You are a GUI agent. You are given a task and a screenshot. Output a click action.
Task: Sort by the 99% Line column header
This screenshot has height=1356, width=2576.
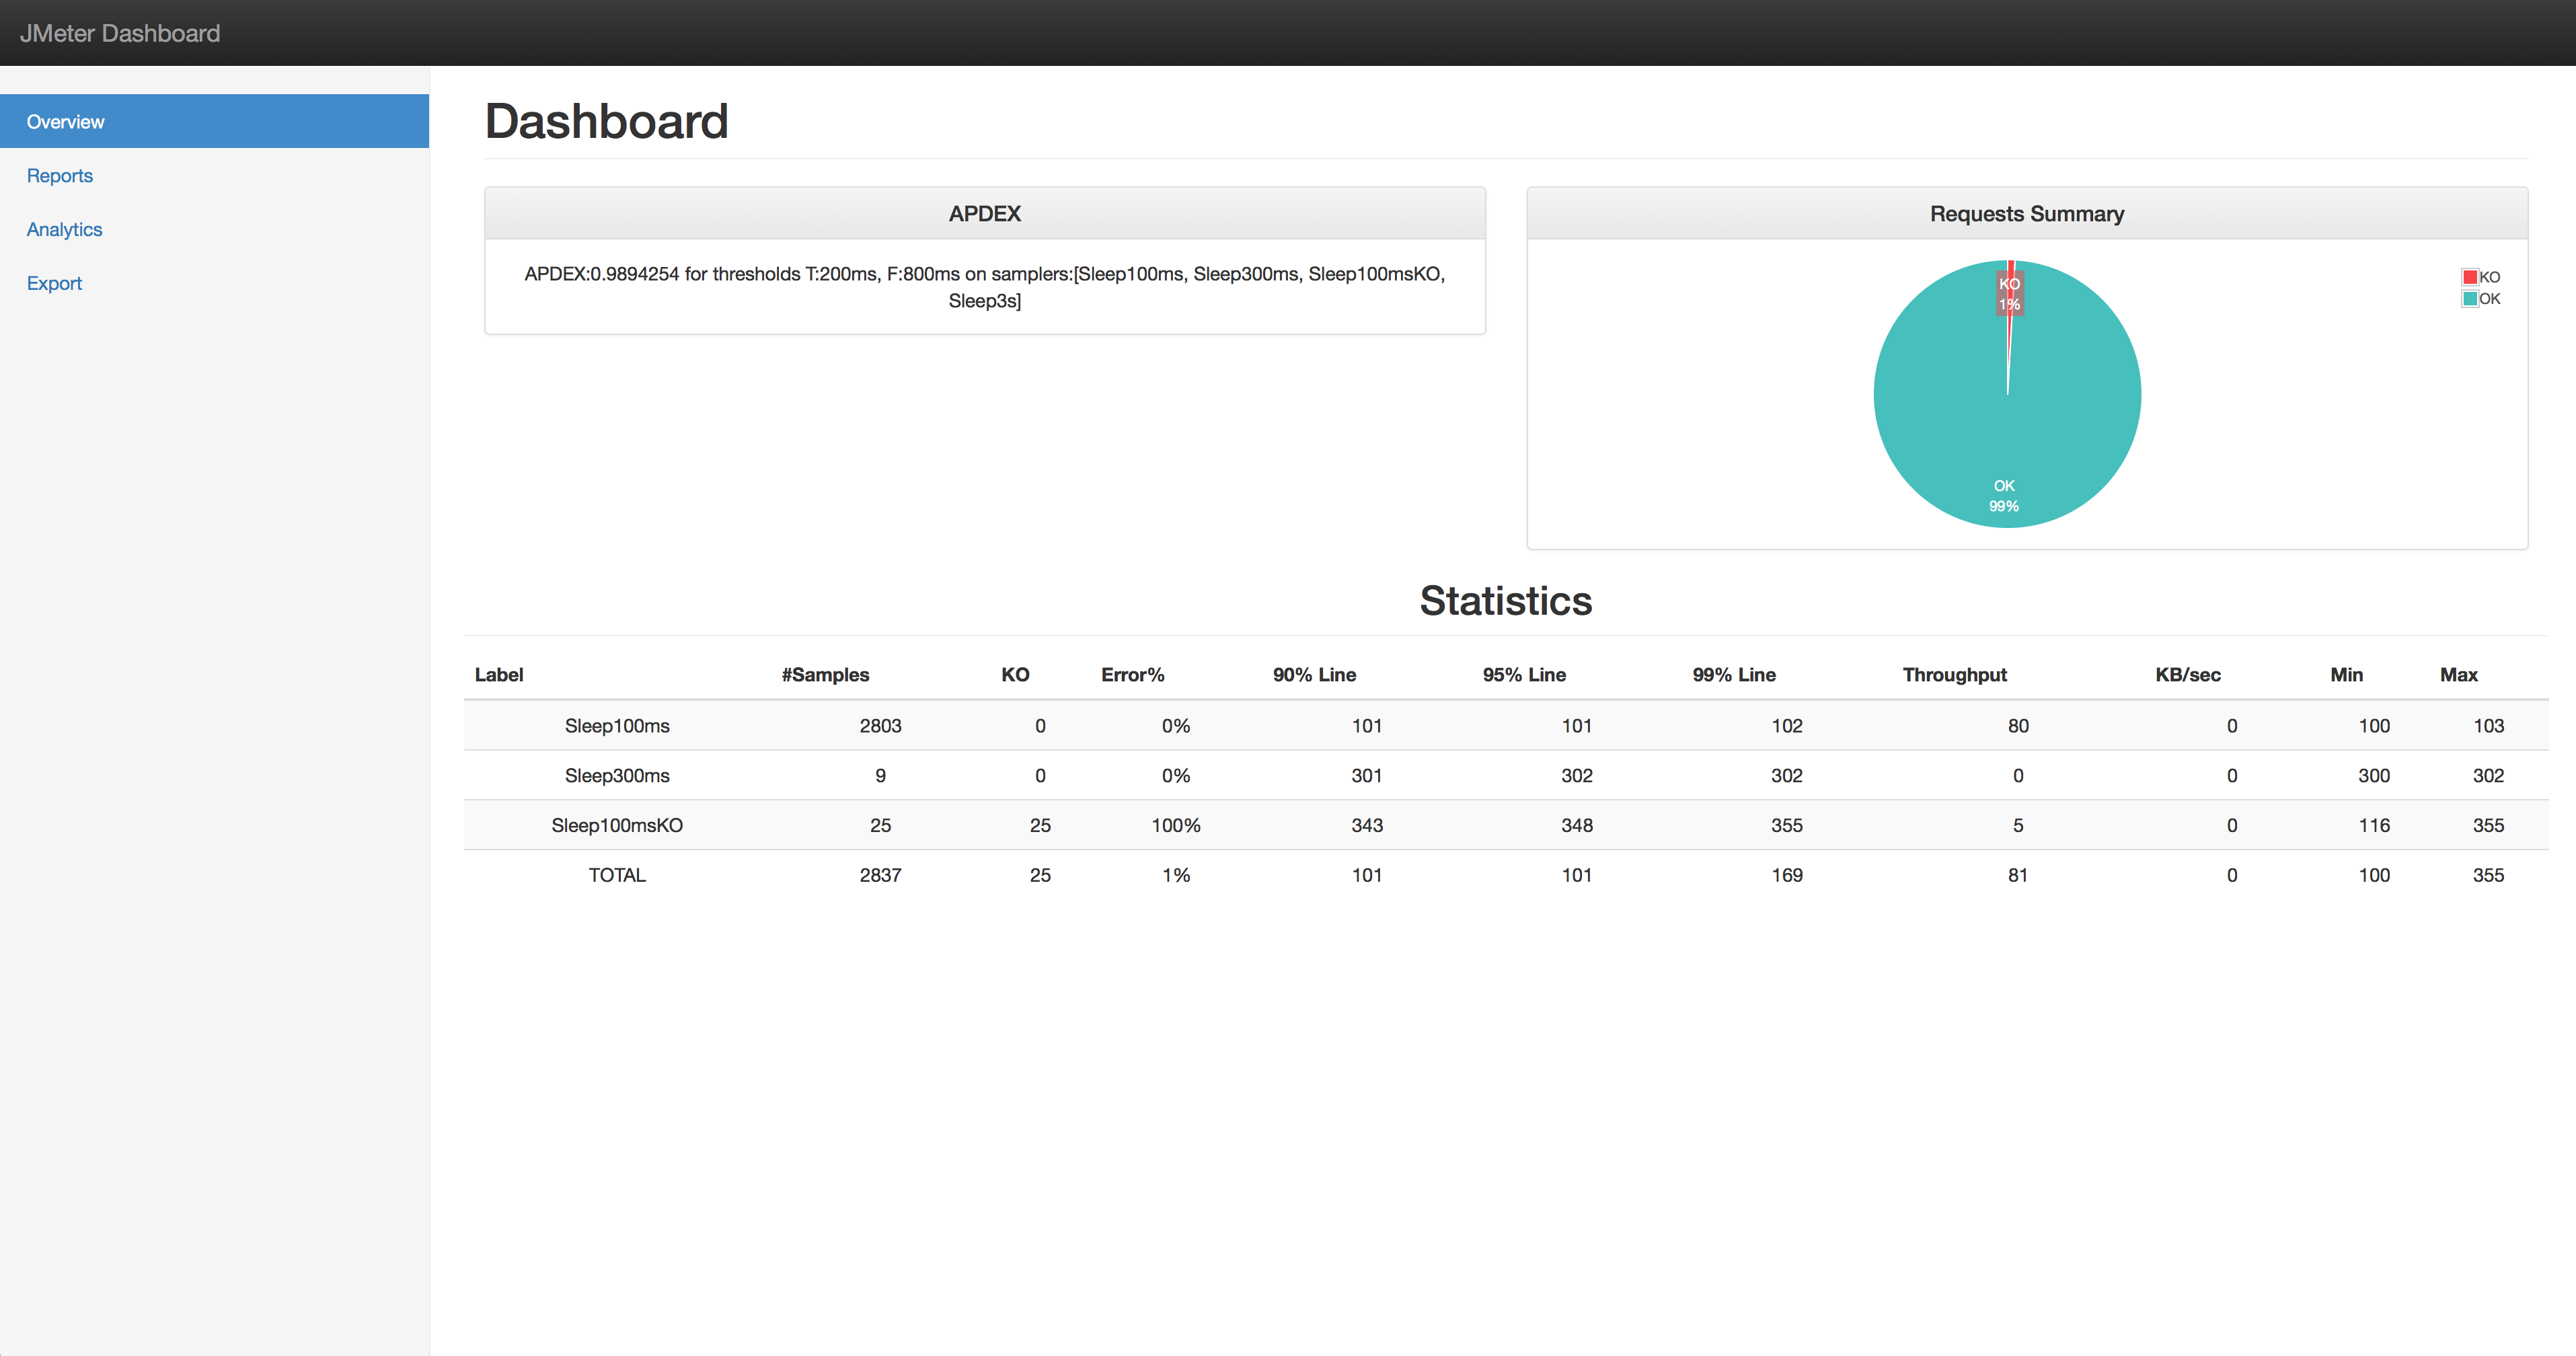coord(1734,675)
